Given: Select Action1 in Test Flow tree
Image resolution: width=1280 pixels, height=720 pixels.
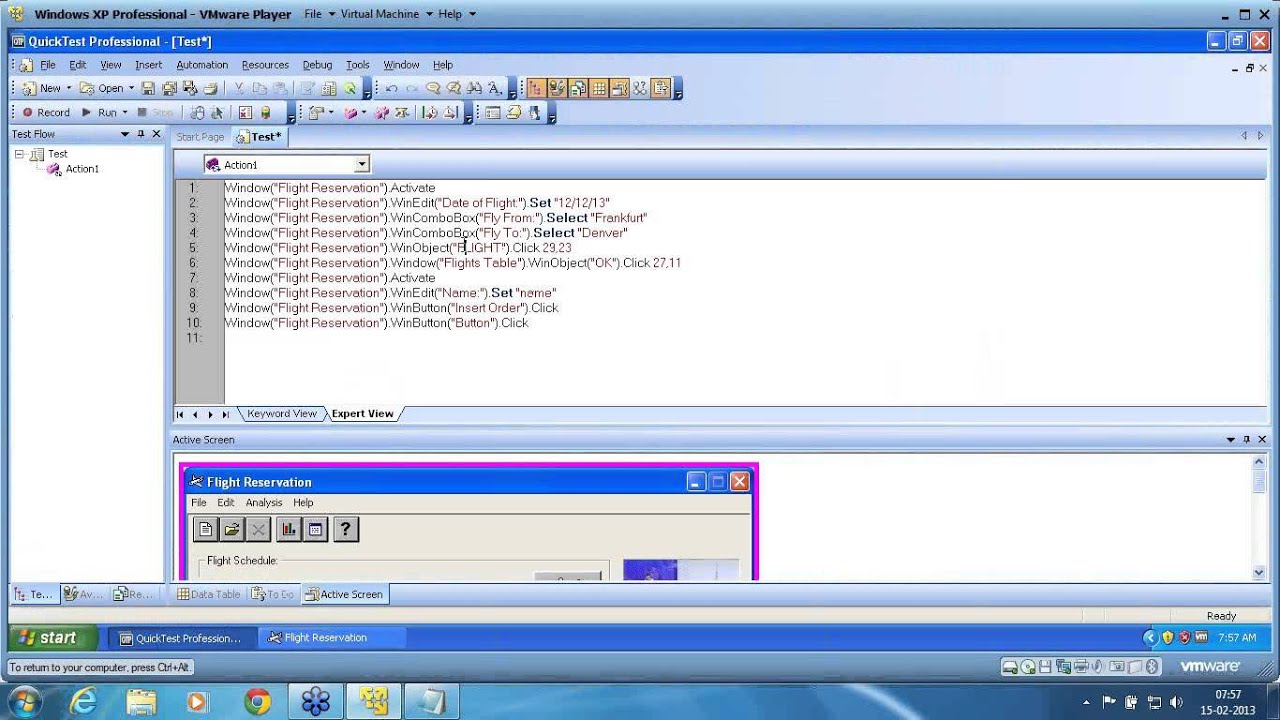Looking at the screenshot, I should tap(82, 169).
